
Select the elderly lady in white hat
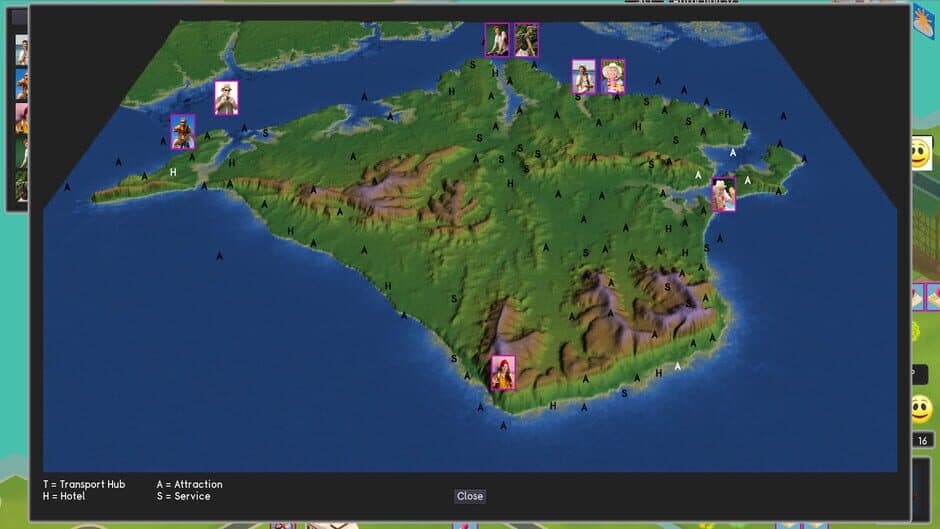click(x=613, y=76)
